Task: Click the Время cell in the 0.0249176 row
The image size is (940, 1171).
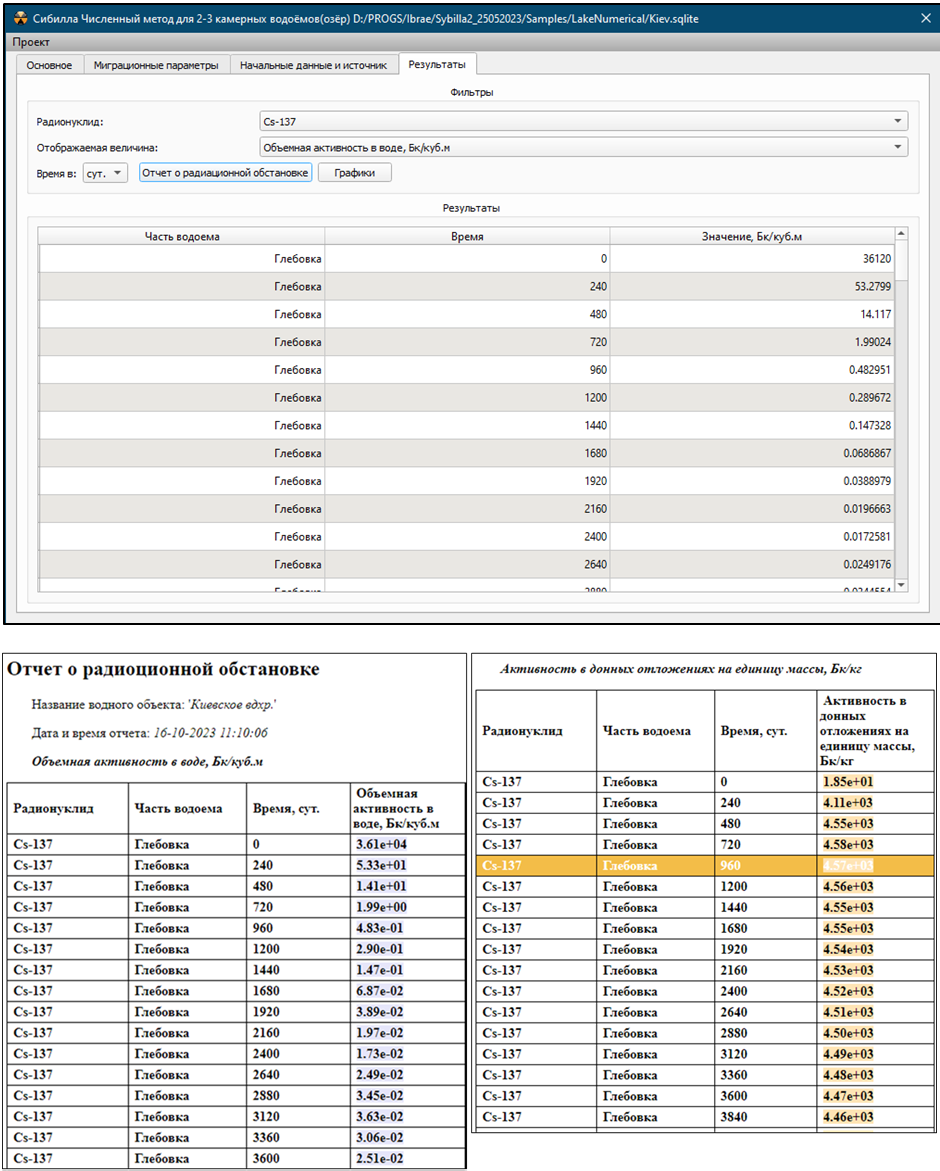Action: click(x=467, y=565)
